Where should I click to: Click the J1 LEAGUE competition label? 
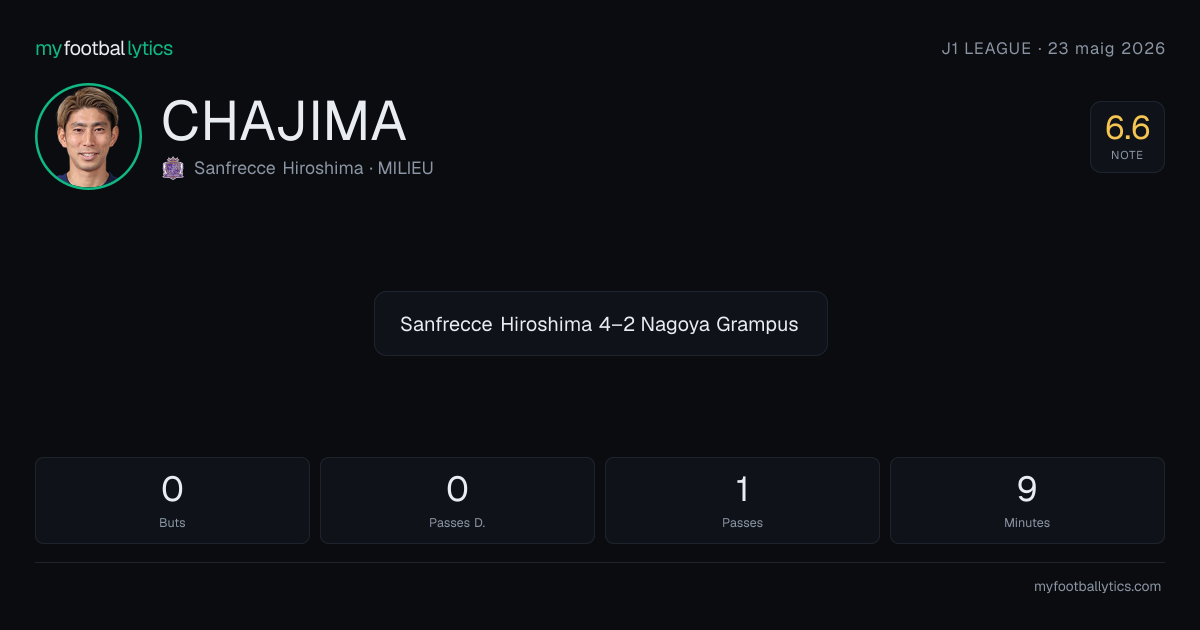(986, 48)
